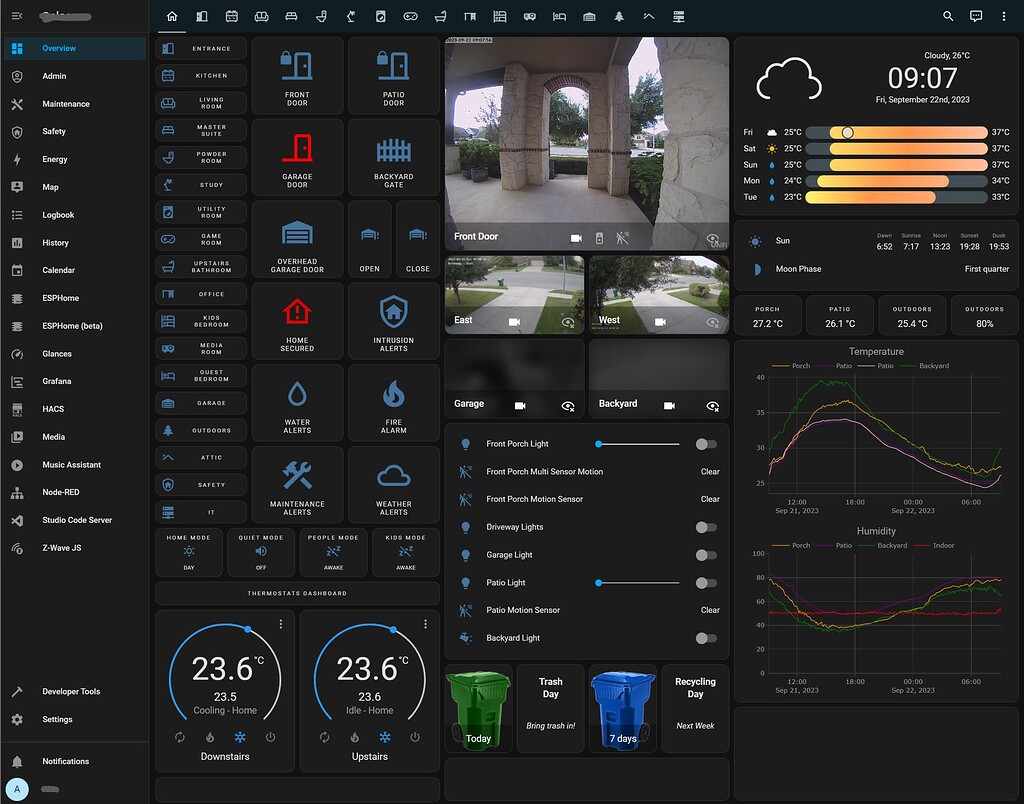The width and height of the screenshot is (1024, 804).
Task: Open the three-dot menu on Upstairs thermostat card
Action: coord(424,623)
